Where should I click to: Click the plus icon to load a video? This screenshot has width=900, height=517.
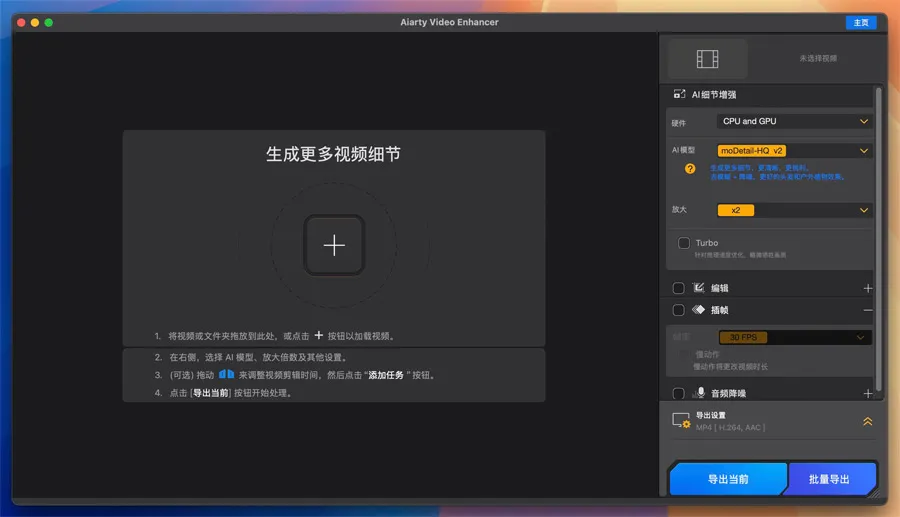334,245
